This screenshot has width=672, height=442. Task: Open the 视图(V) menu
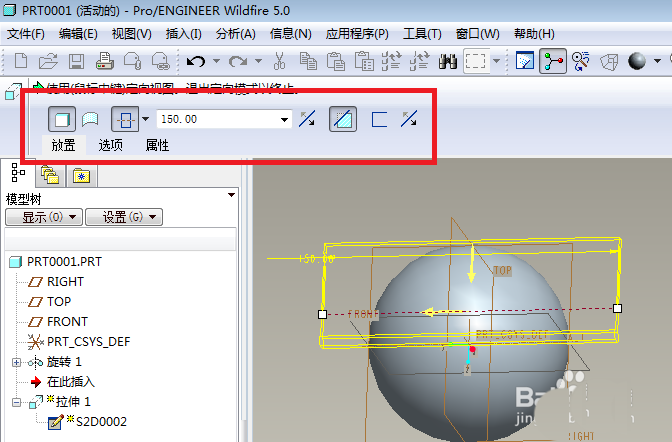pyautogui.click(x=132, y=33)
